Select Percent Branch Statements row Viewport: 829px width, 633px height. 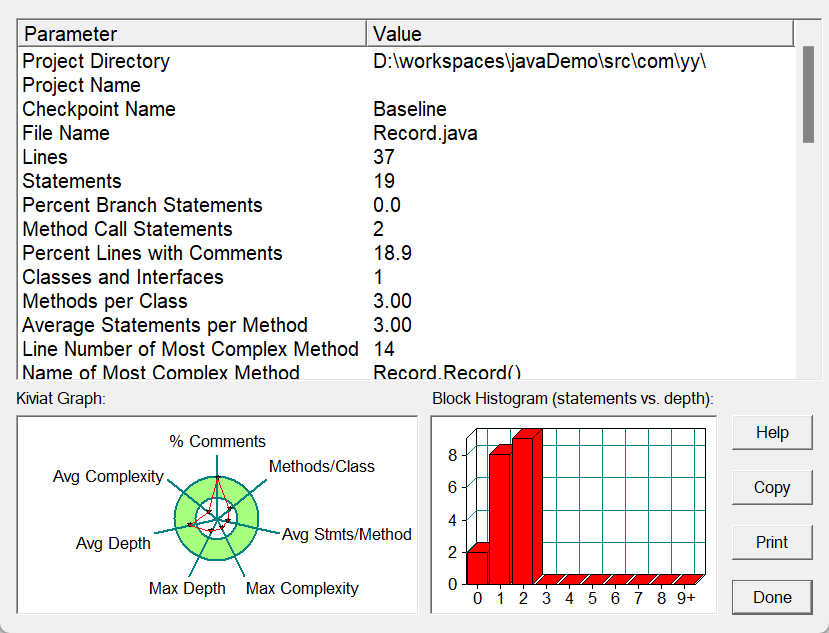407,205
